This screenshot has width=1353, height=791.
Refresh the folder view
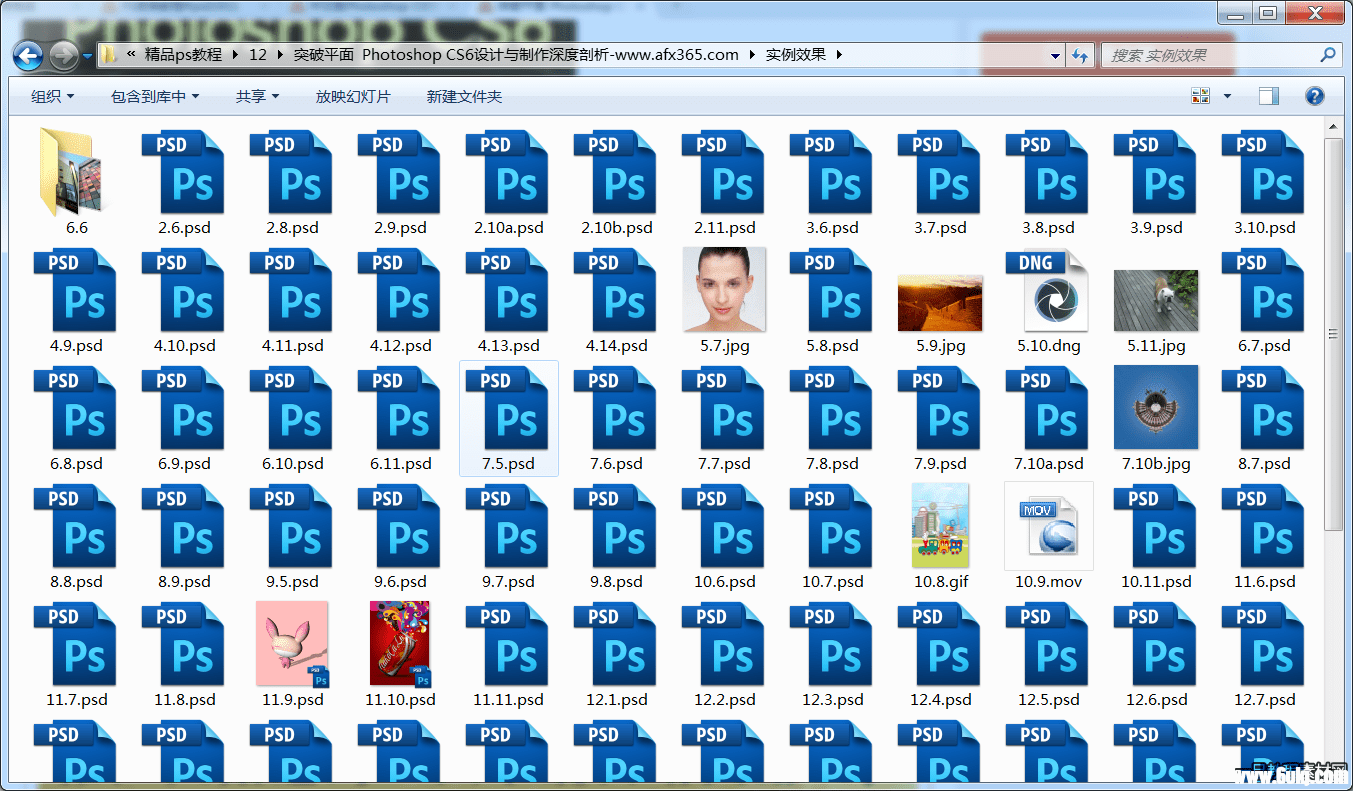click(x=1080, y=56)
